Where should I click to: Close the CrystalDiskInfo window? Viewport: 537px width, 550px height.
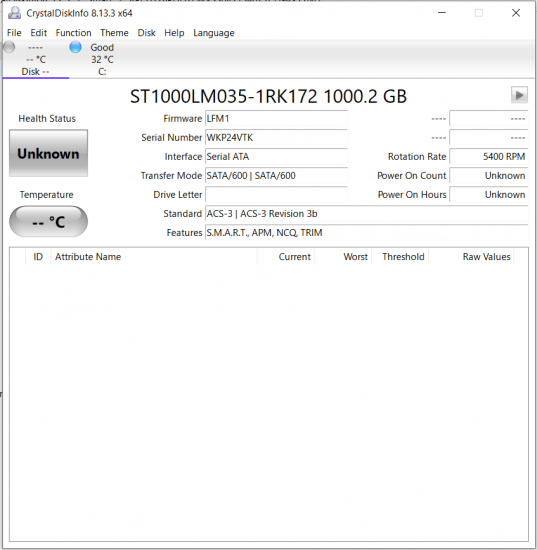[x=516, y=13]
